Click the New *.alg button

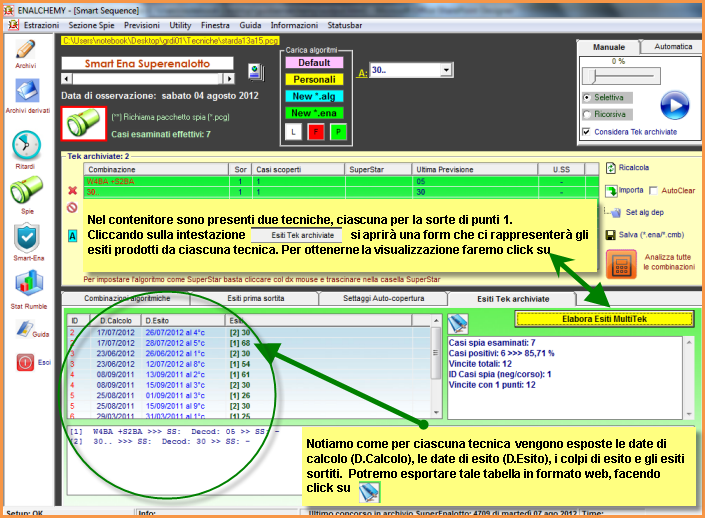pos(314,96)
